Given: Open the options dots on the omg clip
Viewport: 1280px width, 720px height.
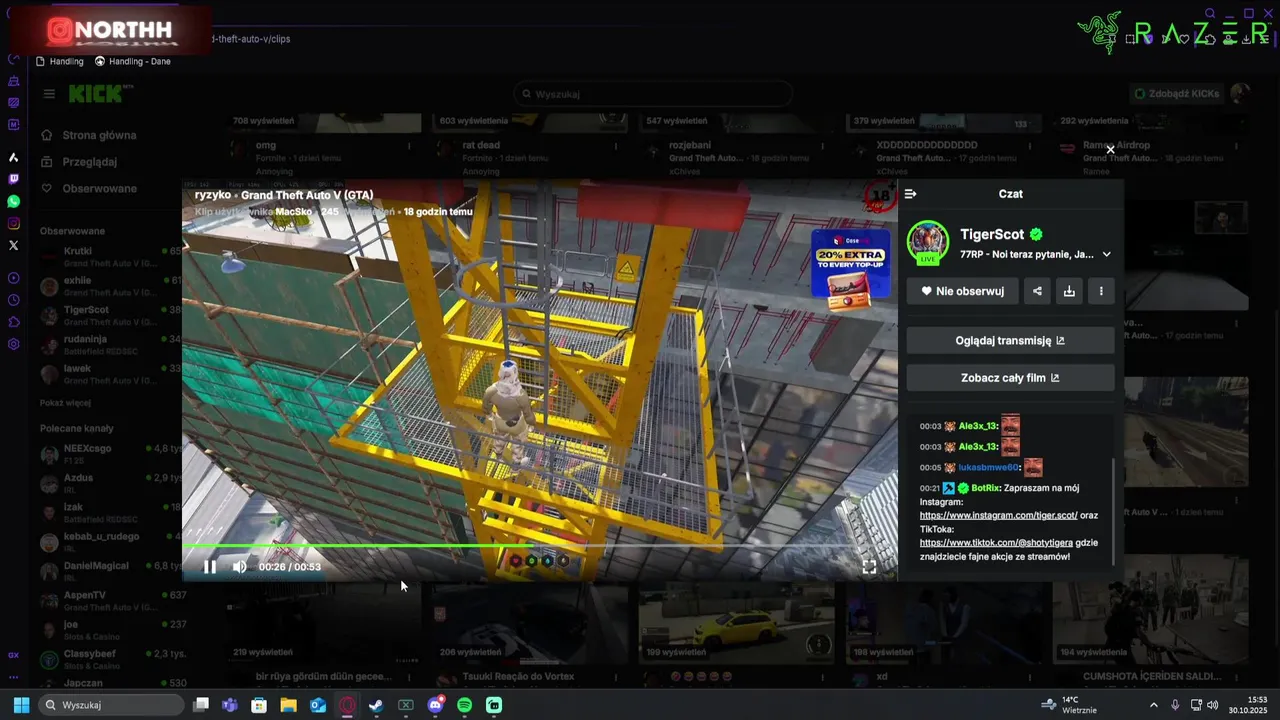Looking at the screenshot, I should tap(409, 146).
